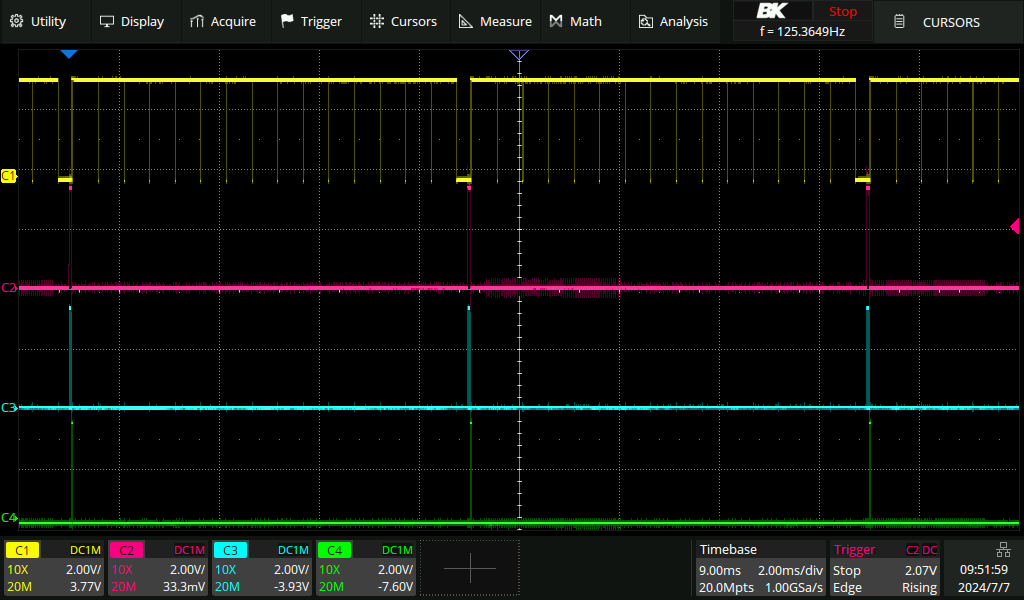Click the C3 offset value -3.93V
This screenshot has width=1024, height=600.
click(291, 586)
